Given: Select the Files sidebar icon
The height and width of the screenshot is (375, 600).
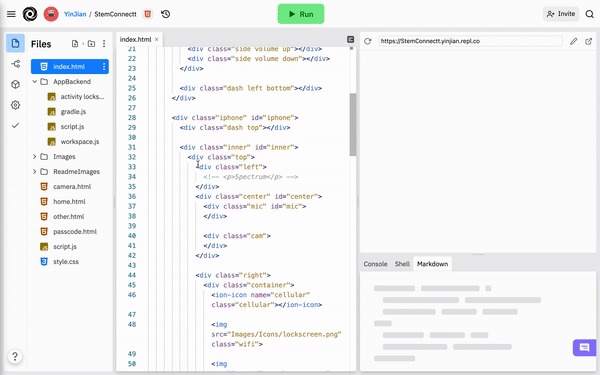Looking at the screenshot, I should 15,43.
